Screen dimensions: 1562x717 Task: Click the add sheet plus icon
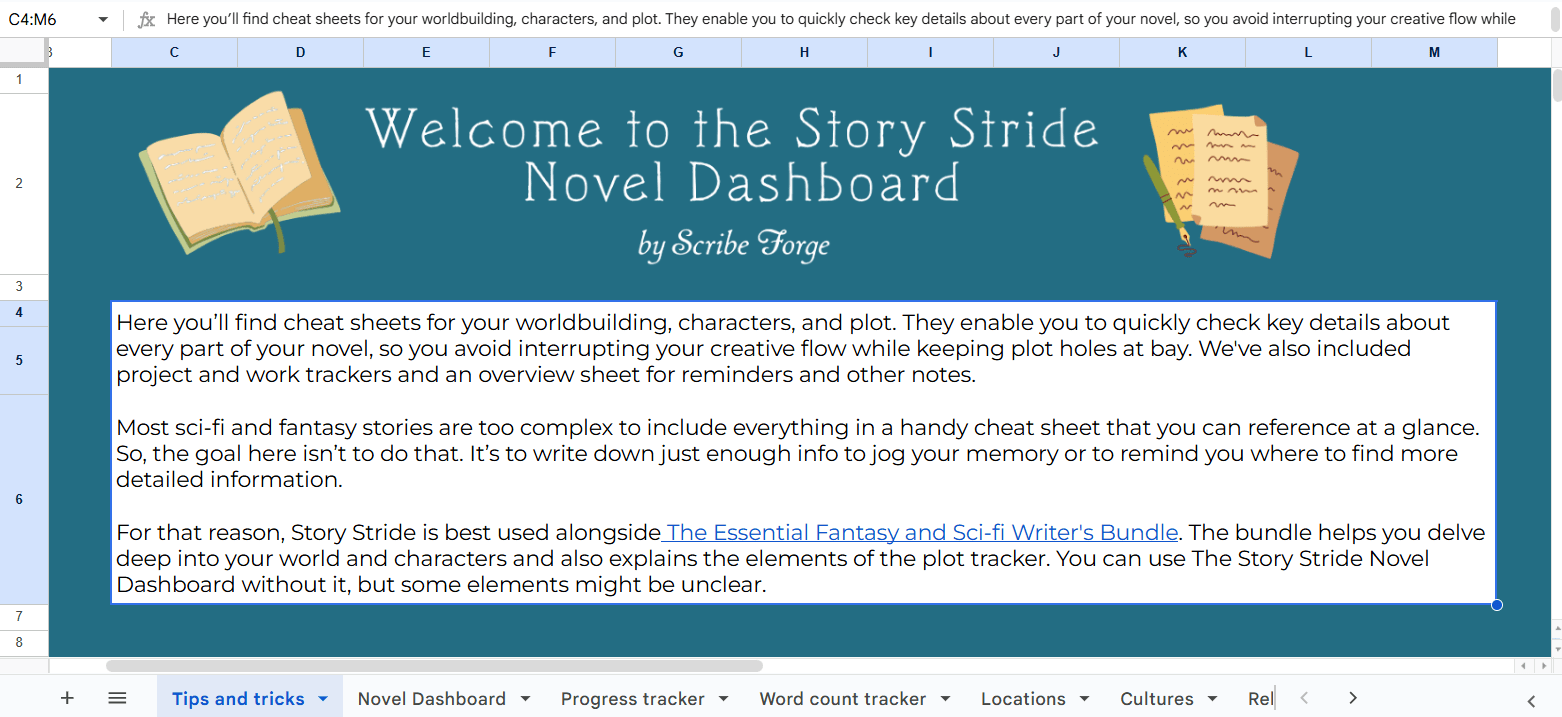[67, 697]
